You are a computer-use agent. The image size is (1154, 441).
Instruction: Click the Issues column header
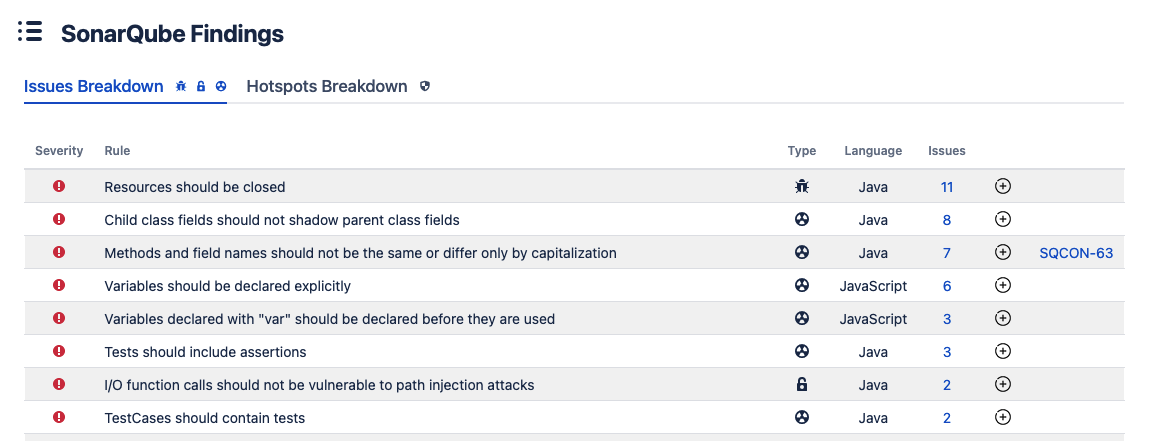coord(946,150)
